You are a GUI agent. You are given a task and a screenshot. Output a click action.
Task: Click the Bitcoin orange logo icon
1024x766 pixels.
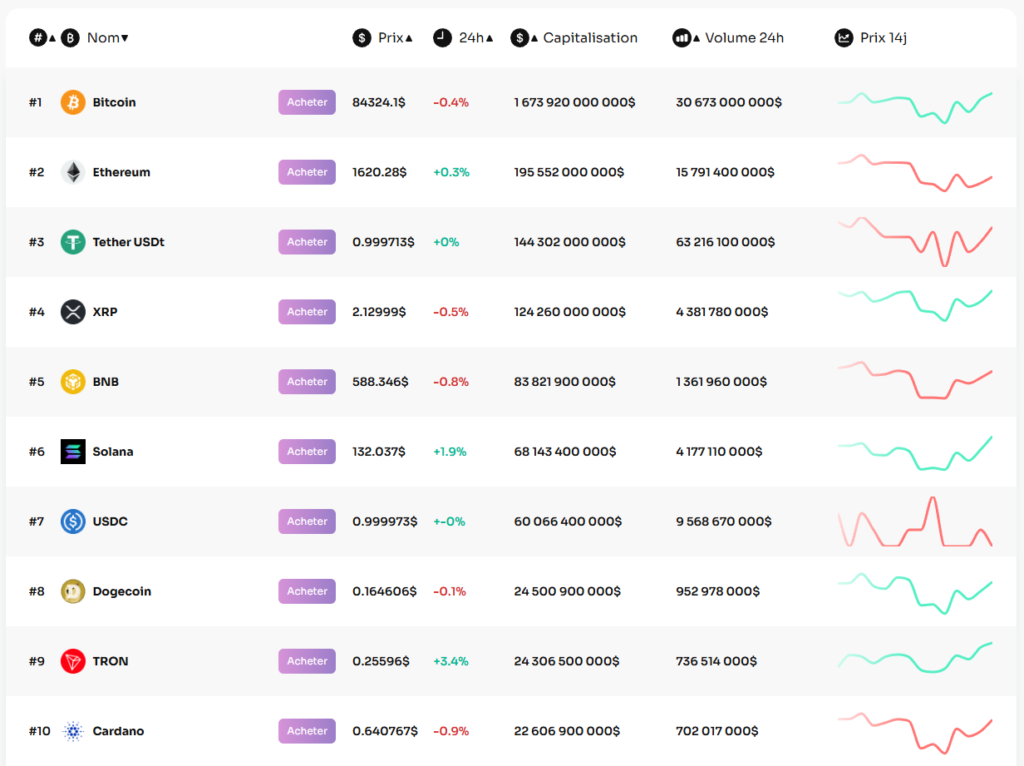73,102
